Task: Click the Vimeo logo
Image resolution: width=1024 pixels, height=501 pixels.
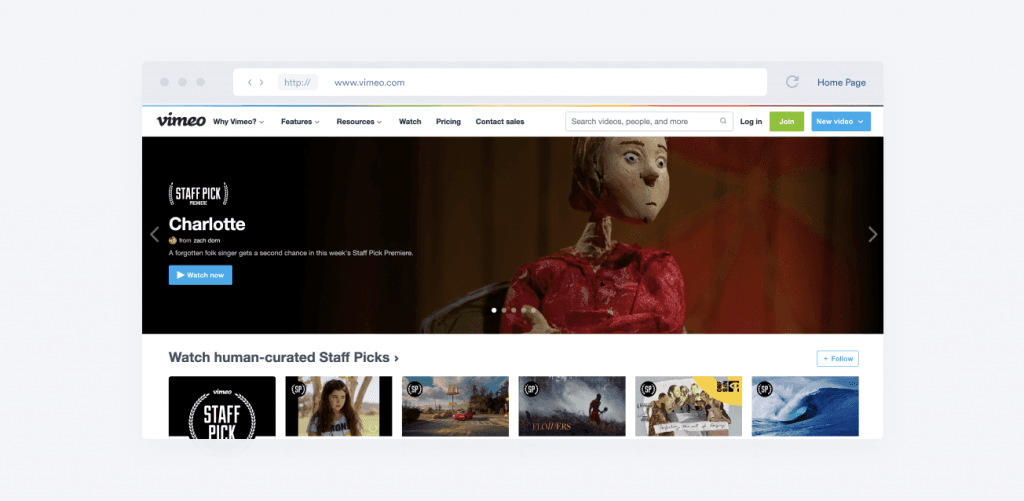Action: pyautogui.click(x=181, y=121)
